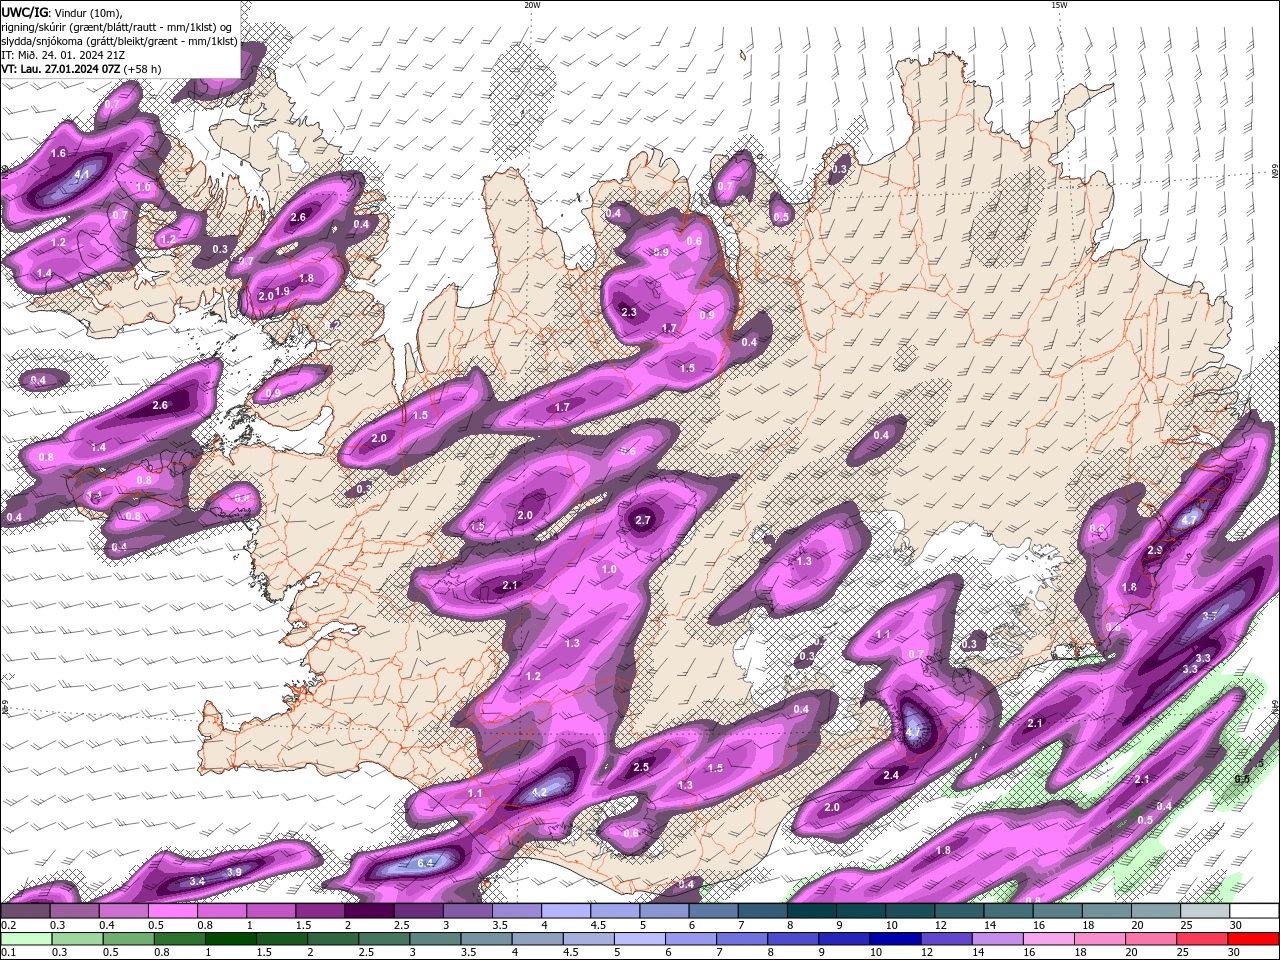1280x960 pixels.
Task: Select the dusky mauve swatch labeled 0.2
Action: pyautogui.click(x=25, y=911)
